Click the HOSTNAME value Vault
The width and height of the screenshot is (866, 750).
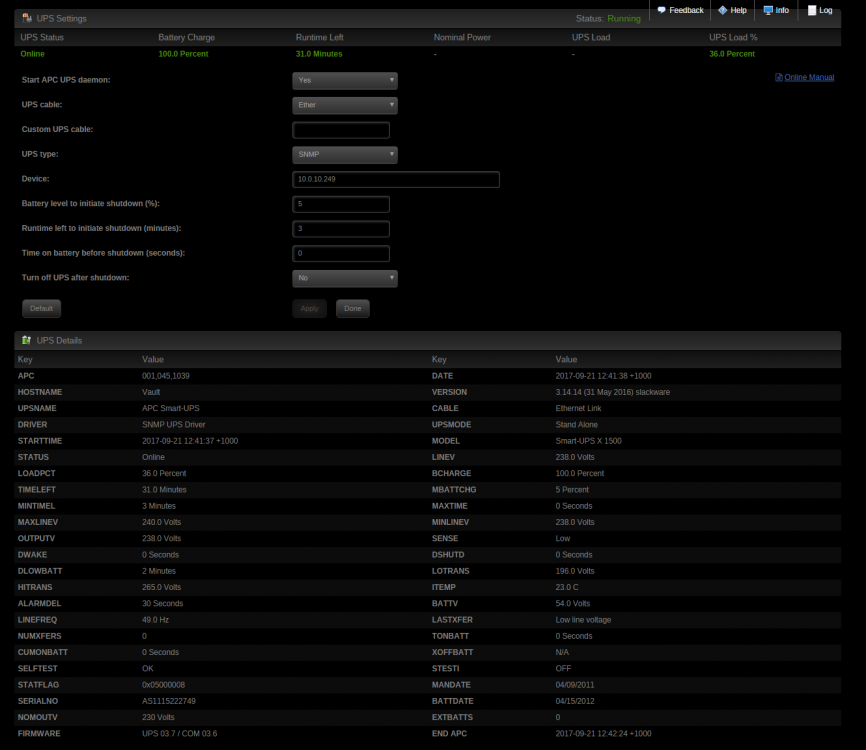click(x=151, y=392)
